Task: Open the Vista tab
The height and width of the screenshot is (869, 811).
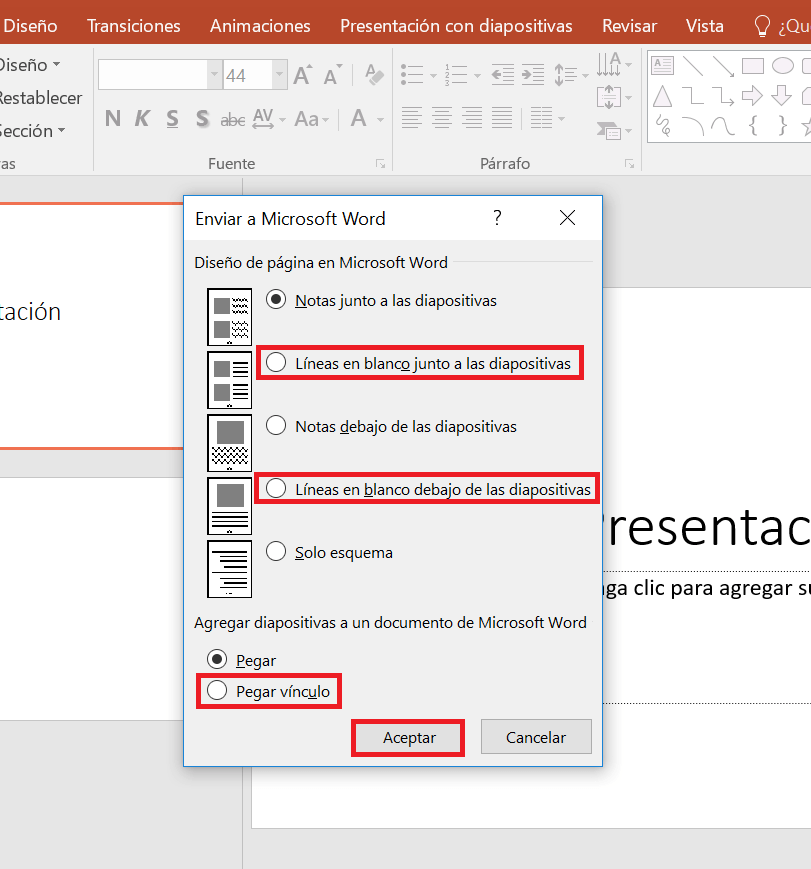Action: click(x=705, y=25)
